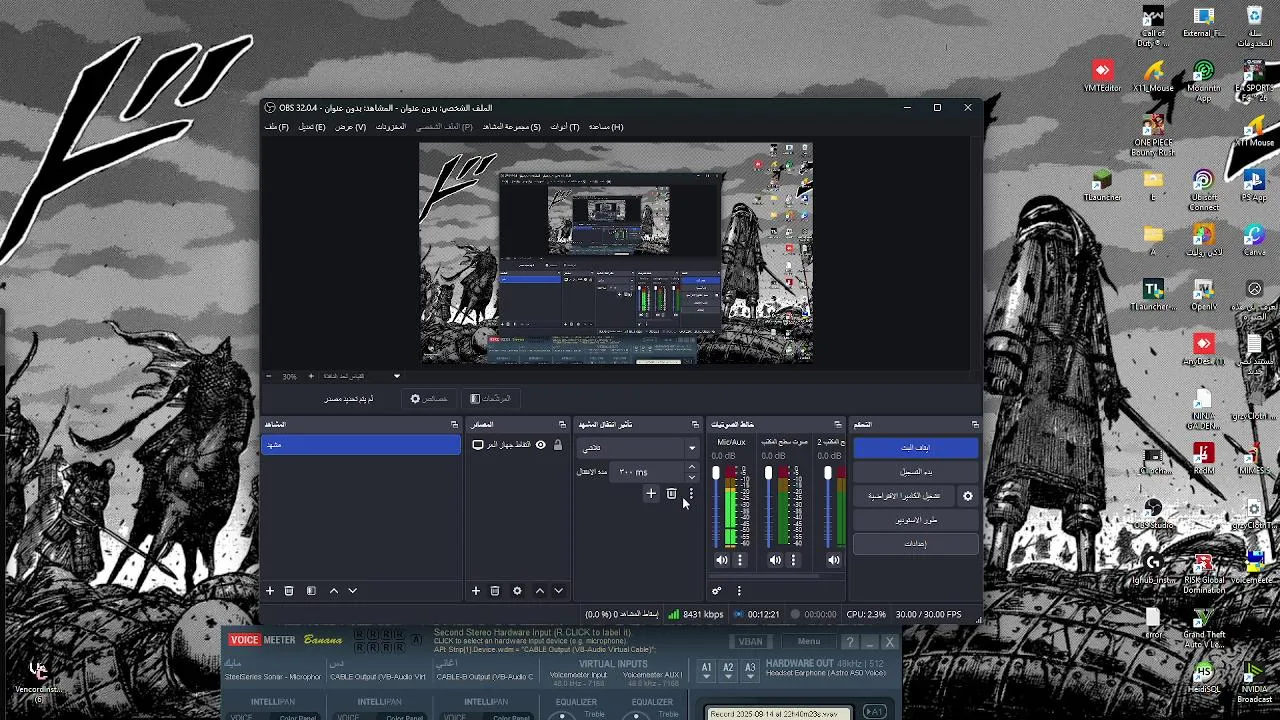Add a new source with plus icon
Screen dimensions: 1280x720
[x=476, y=591]
